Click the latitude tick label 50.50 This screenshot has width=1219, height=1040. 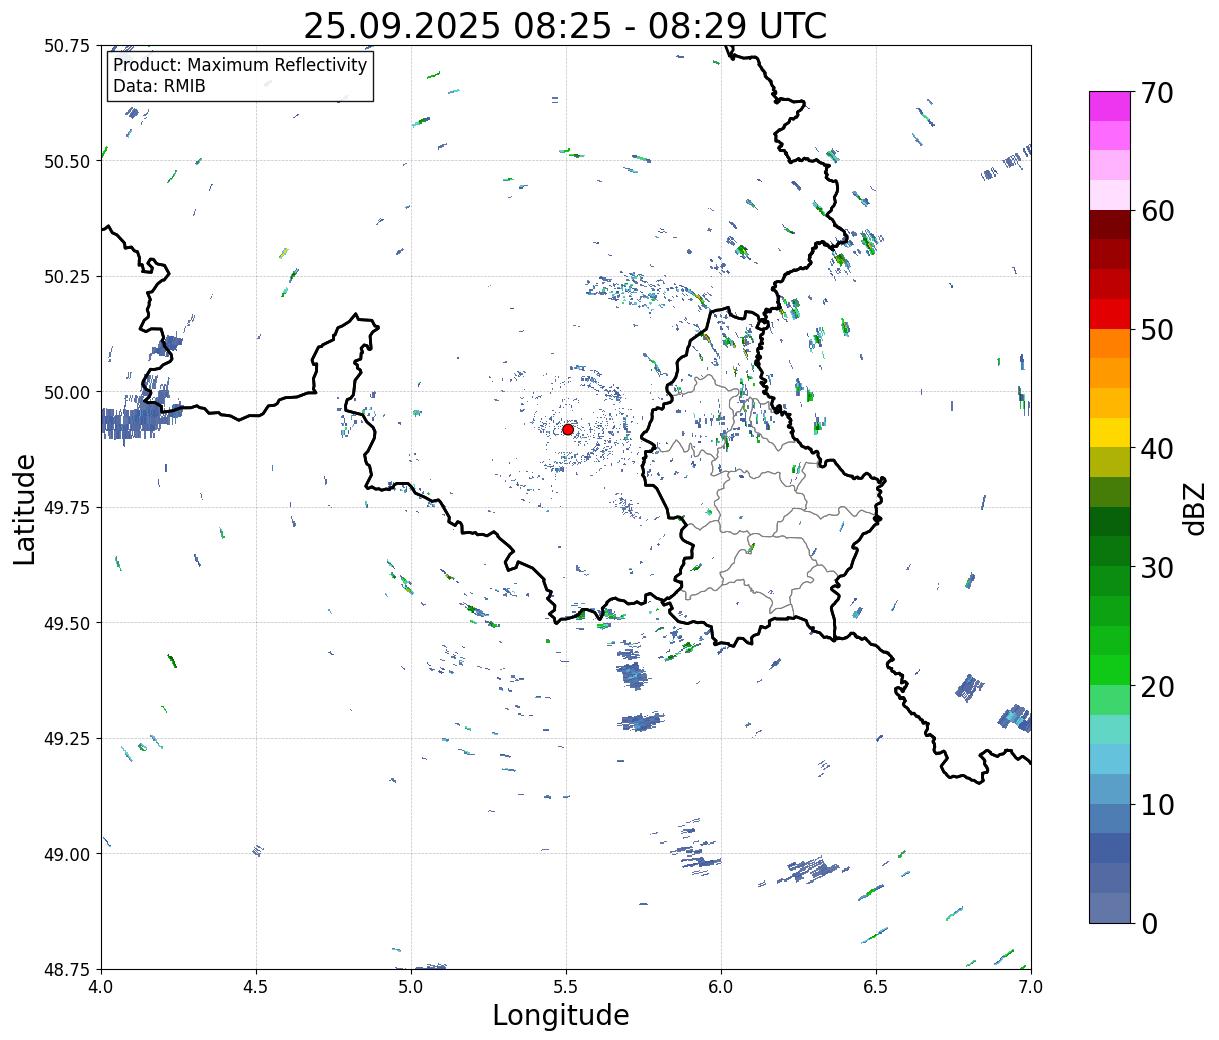pos(68,161)
